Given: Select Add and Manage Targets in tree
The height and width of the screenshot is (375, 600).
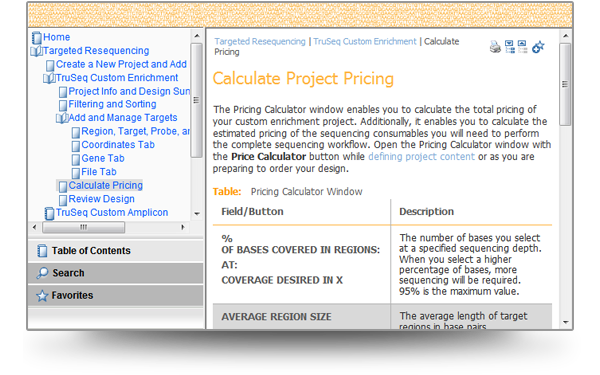Looking at the screenshot, I should point(123,117).
